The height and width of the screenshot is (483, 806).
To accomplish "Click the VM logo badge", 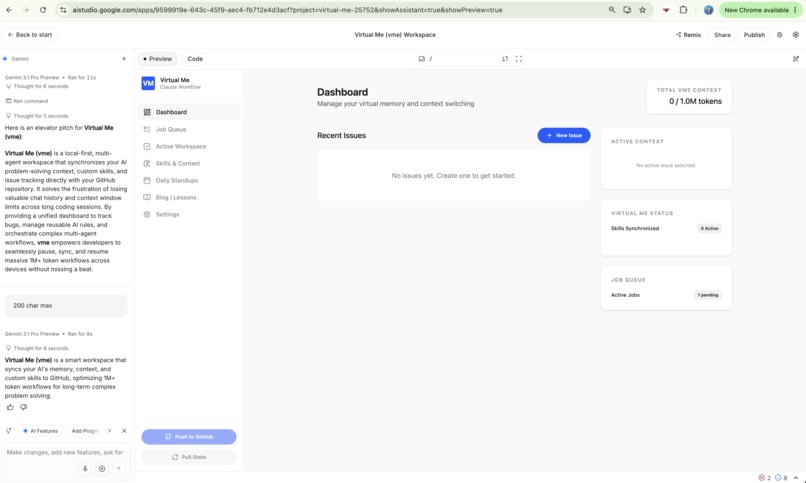I will pos(148,83).
